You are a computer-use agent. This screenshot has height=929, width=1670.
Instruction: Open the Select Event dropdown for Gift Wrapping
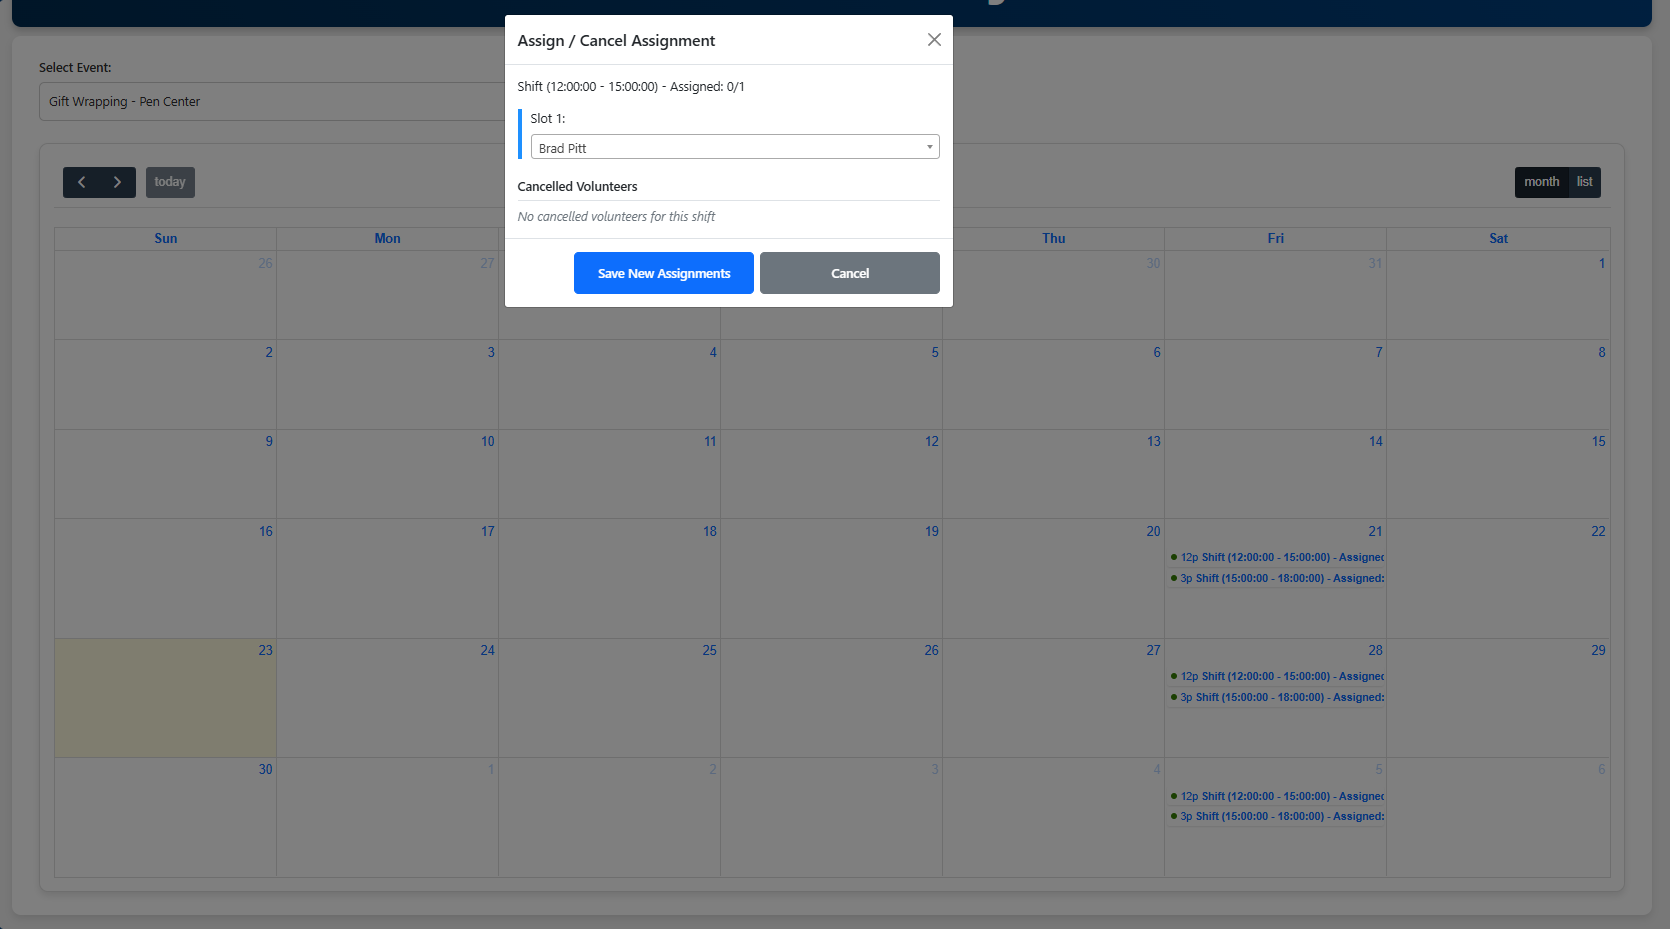coord(270,101)
